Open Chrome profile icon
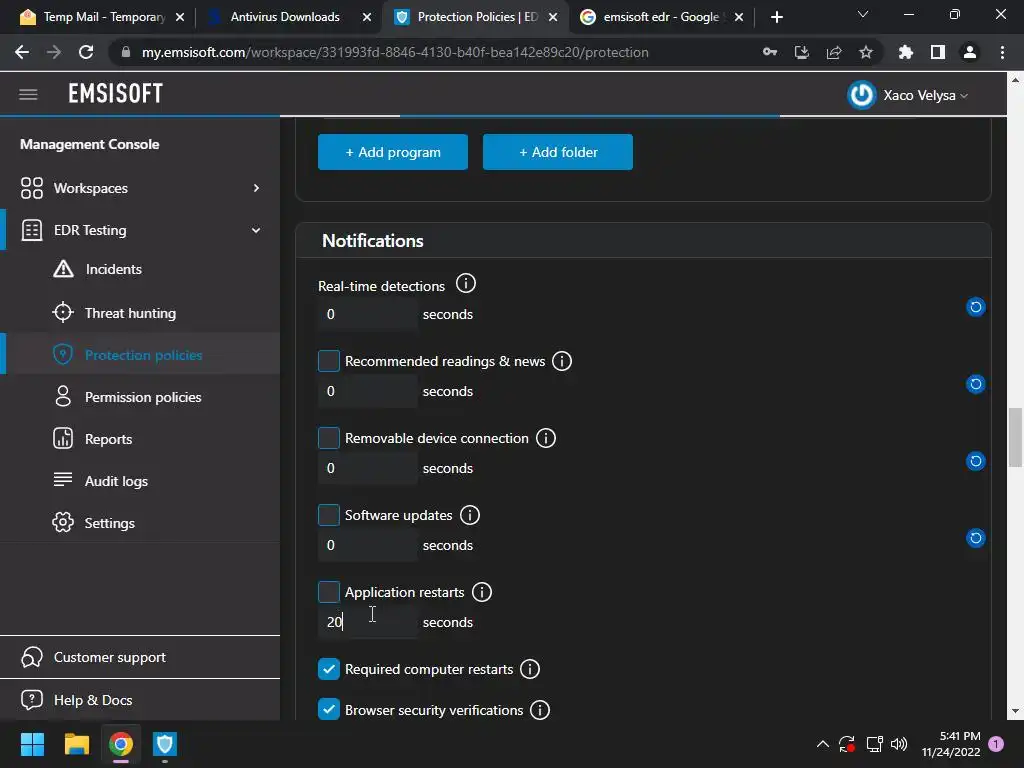This screenshot has width=1024, height=768. pos(970,52)
